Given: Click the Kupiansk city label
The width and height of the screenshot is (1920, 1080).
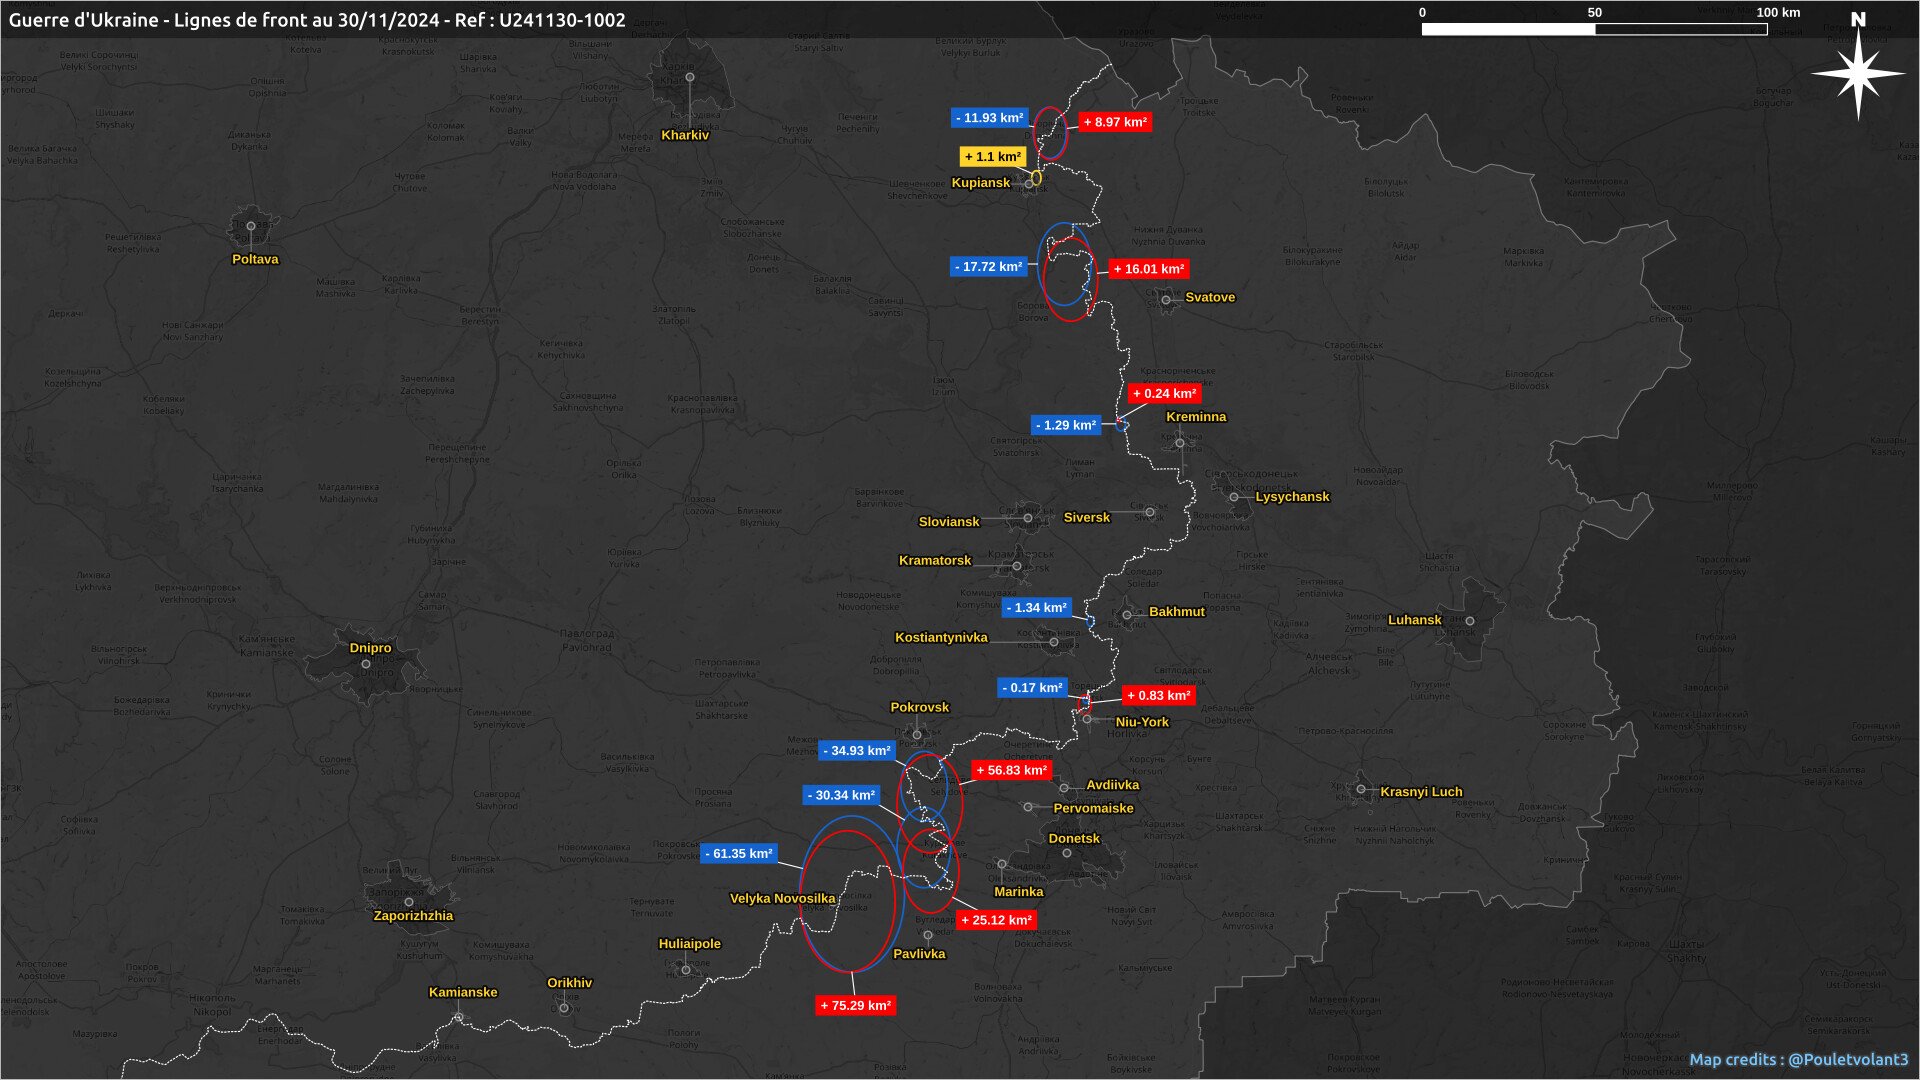Looking at the screenshot, I should coord(981,183).
